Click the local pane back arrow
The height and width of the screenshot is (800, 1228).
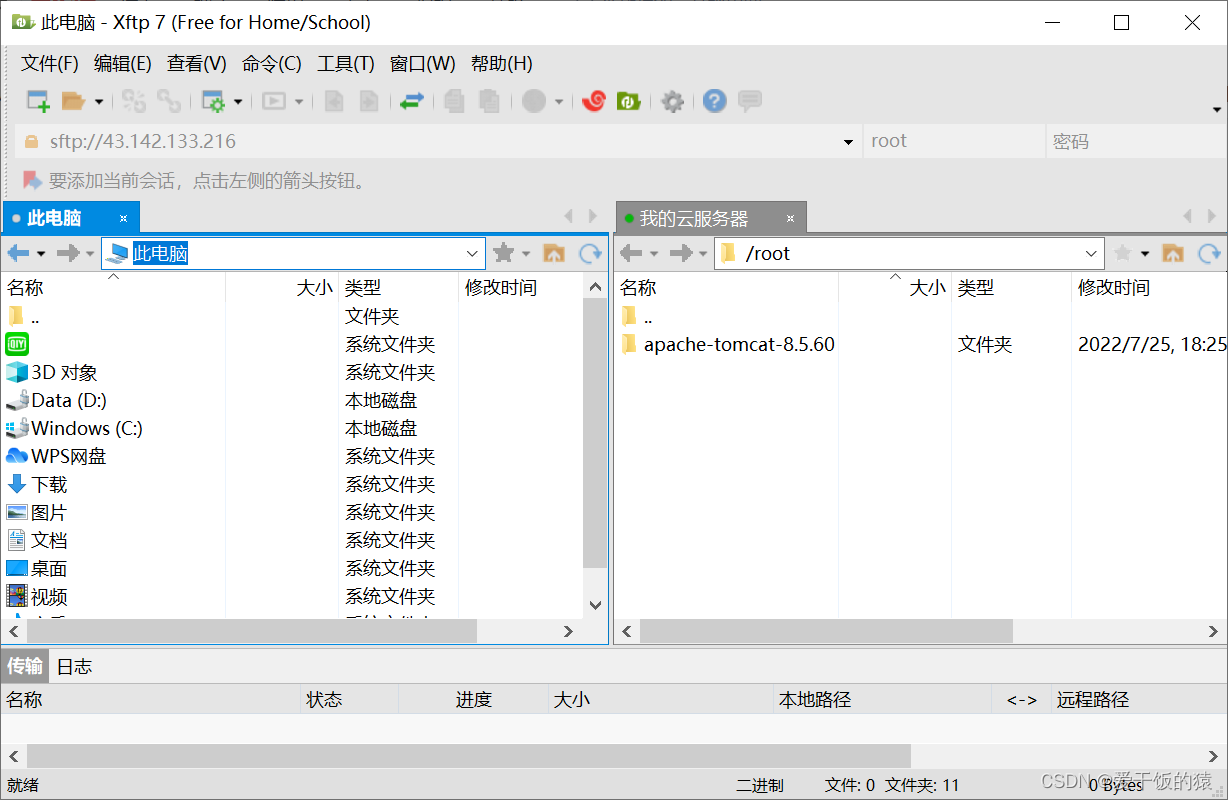(x=19, y=253)
